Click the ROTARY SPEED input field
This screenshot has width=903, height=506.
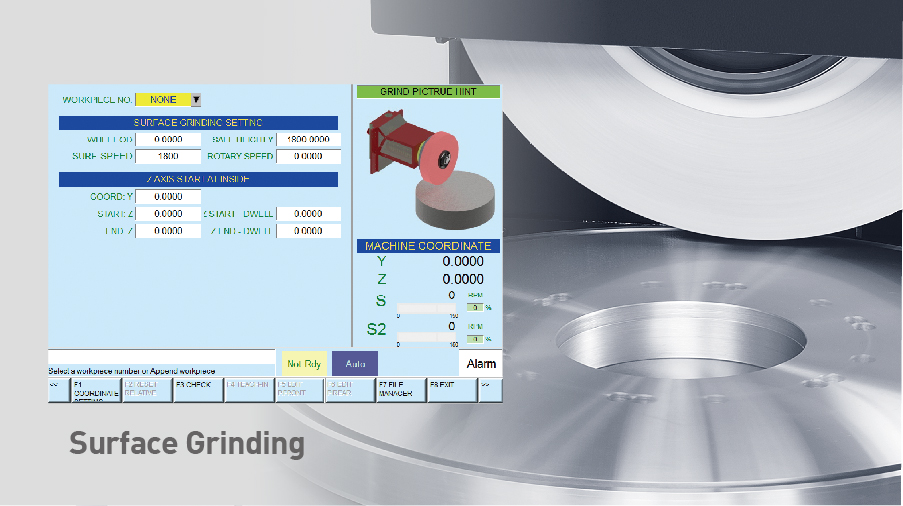click(x=309, y=156)
